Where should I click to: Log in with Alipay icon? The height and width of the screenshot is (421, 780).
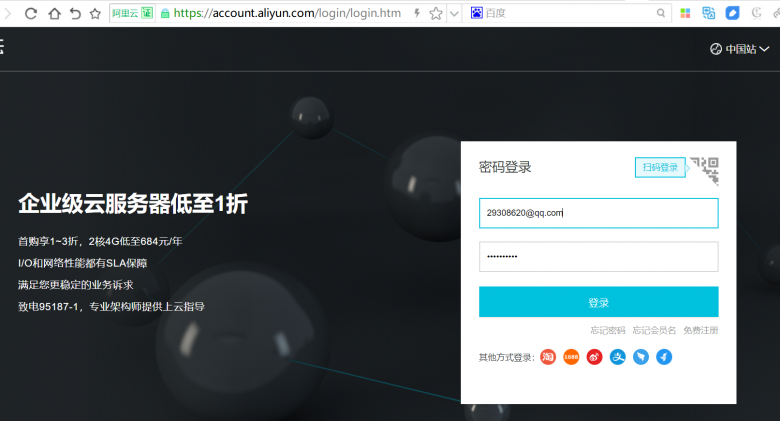click(x=617, y=357)
